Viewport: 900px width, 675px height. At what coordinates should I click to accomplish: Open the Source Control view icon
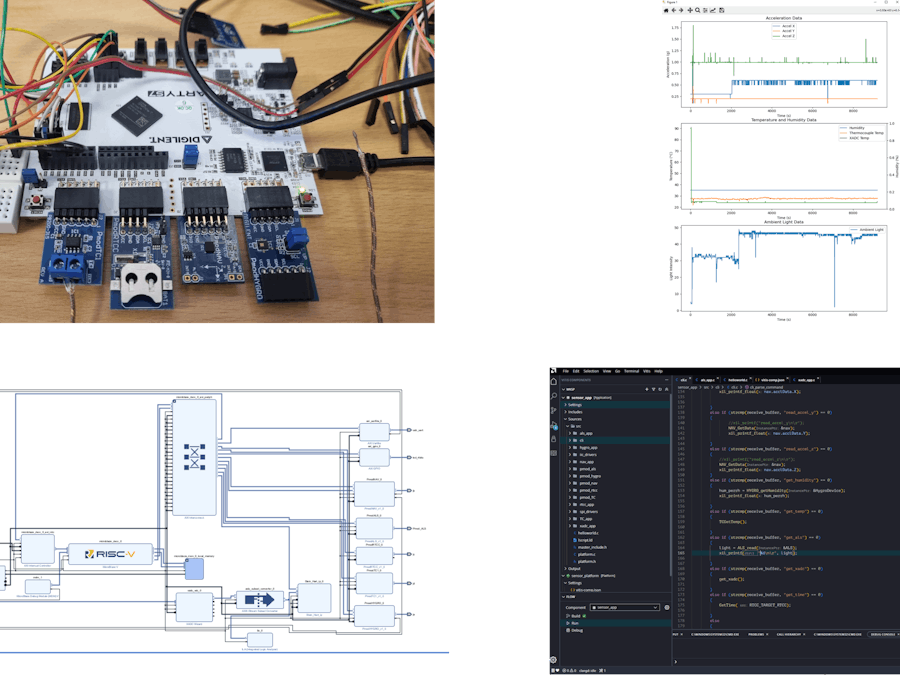[553, 410]
